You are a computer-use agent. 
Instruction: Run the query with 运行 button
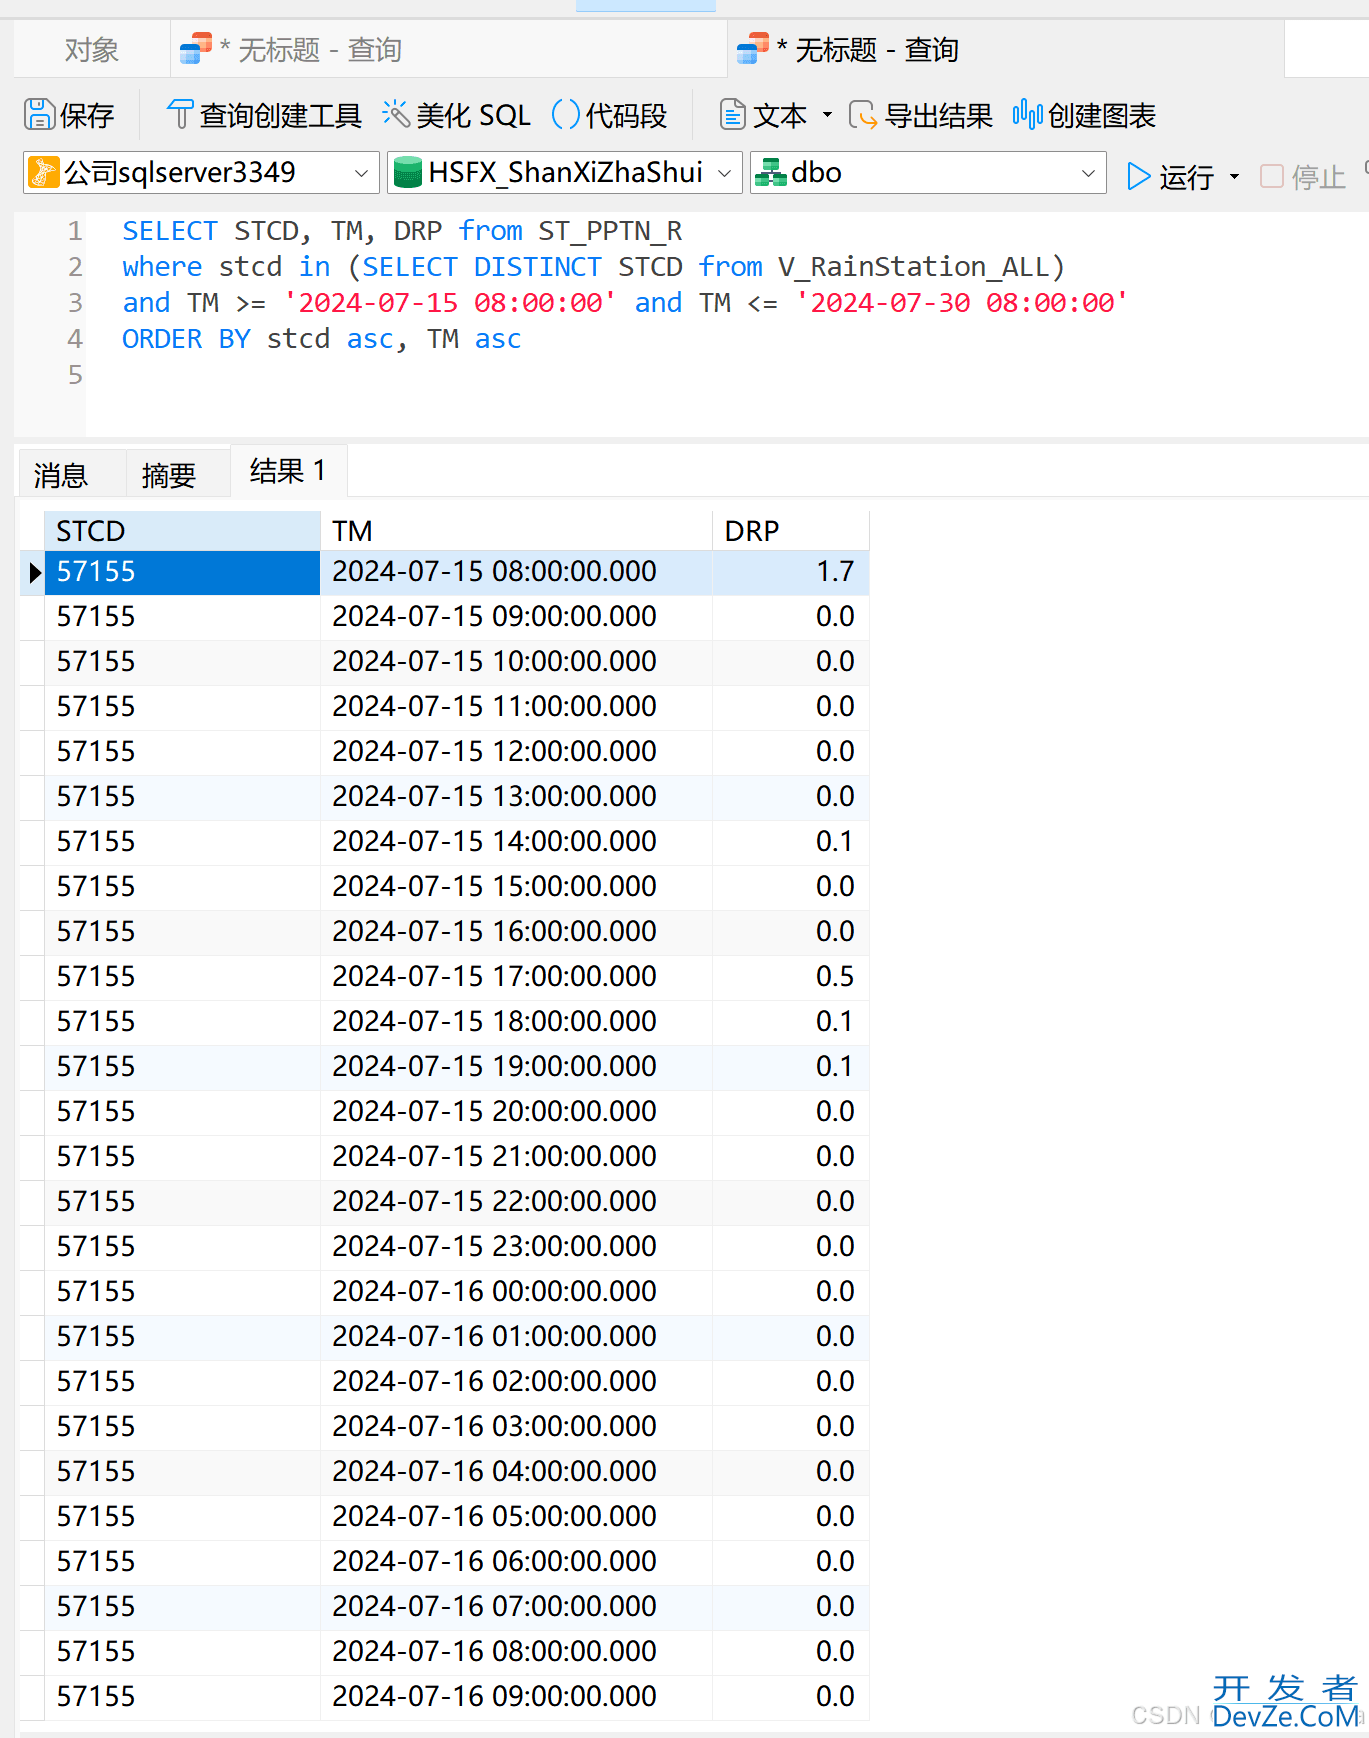(x=1170, y=177)
